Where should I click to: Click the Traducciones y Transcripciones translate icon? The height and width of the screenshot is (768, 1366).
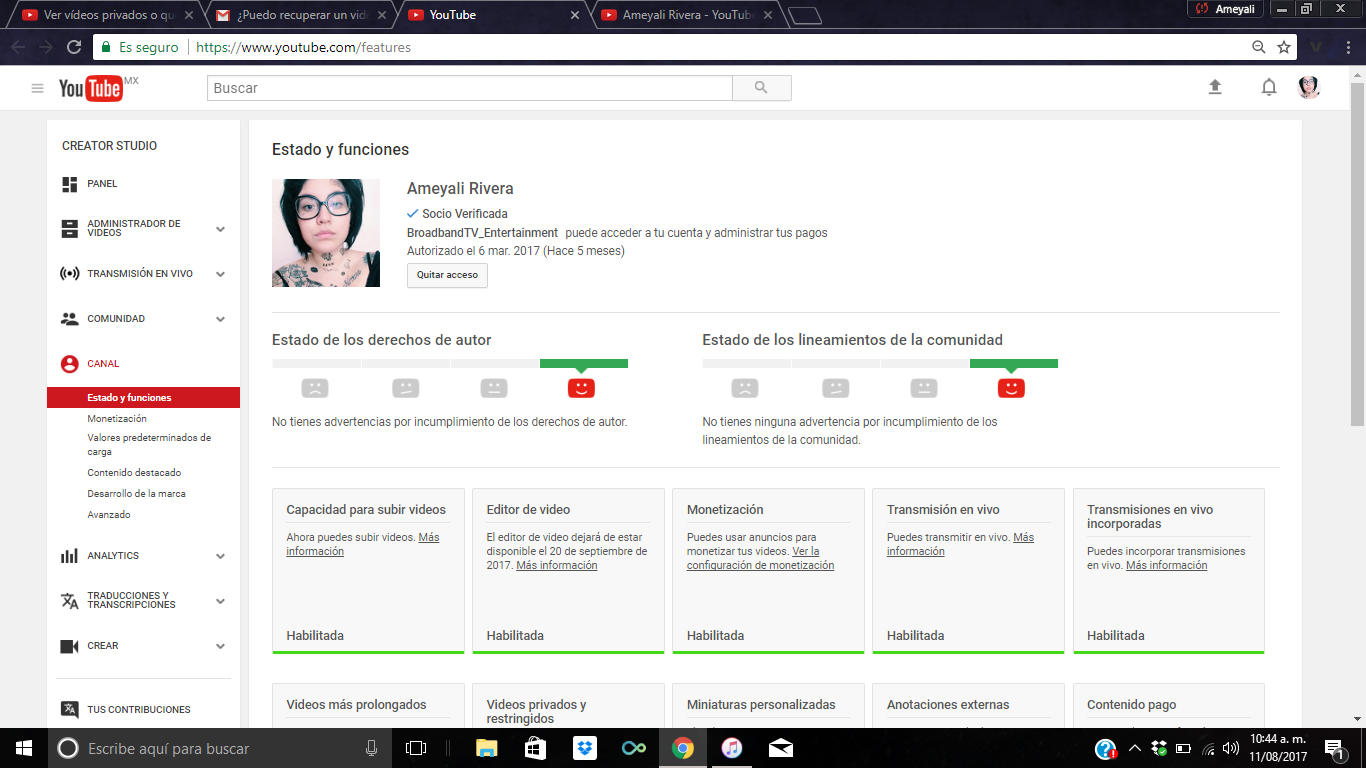coord(70,601)
